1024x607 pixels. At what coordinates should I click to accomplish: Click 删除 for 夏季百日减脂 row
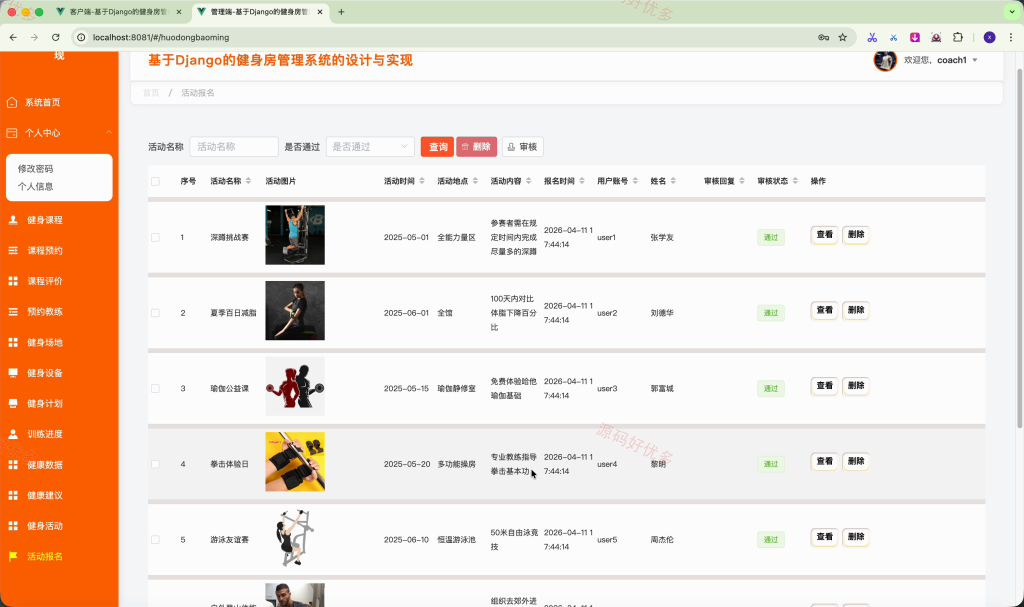tap(856, 310)
